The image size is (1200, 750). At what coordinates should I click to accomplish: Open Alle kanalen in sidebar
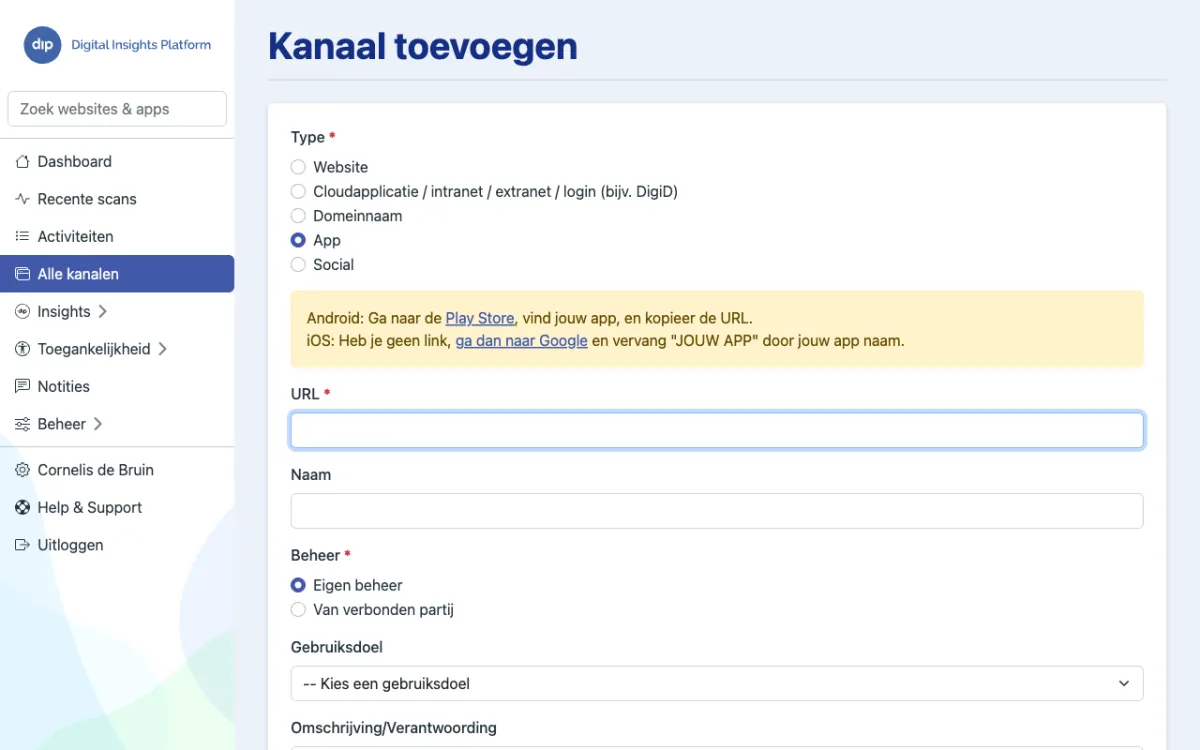[x=117, y=274]
